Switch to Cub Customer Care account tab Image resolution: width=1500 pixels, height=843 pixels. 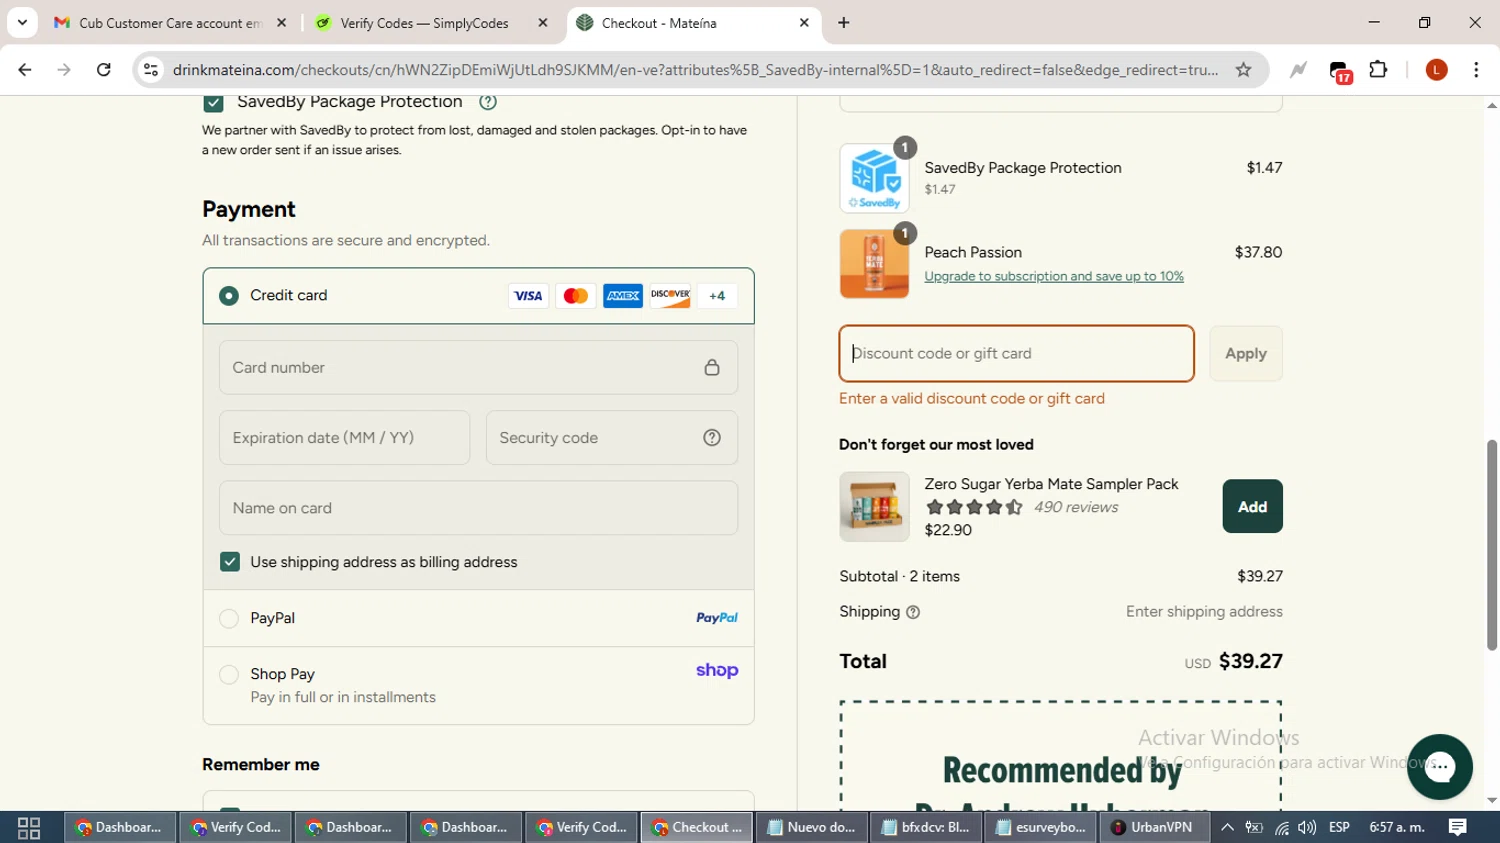point(170,23)
